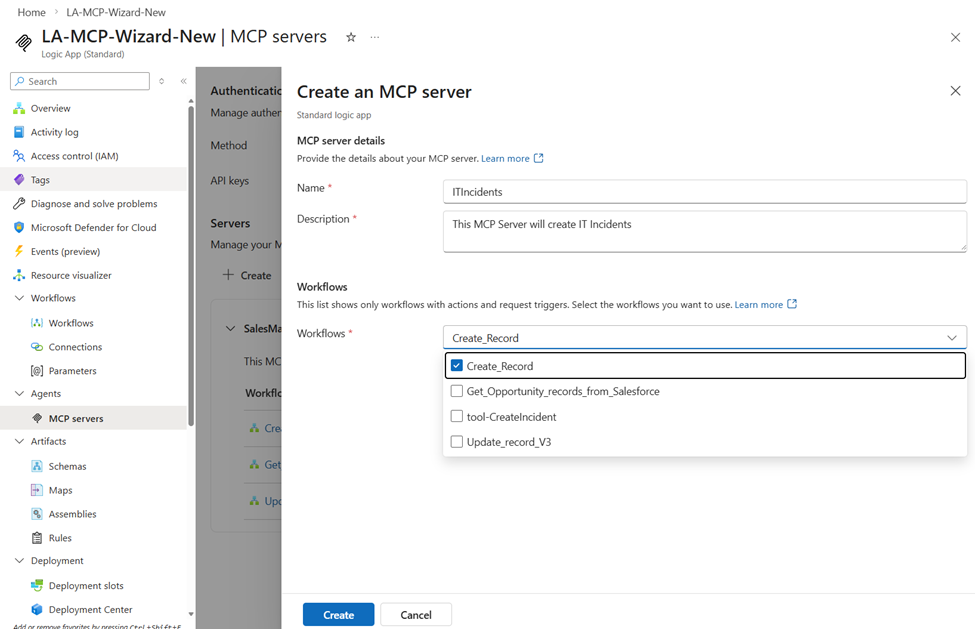975x629 pixels.
Task: Click the Name field containing ITIncidents
Action: point(705,191)
